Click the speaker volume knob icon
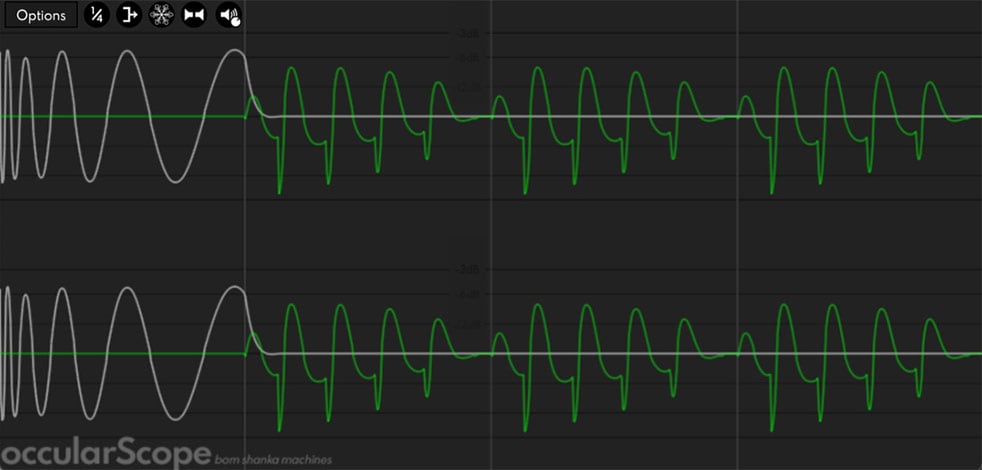Screen dimensions: 982x470 click(229, 15)
